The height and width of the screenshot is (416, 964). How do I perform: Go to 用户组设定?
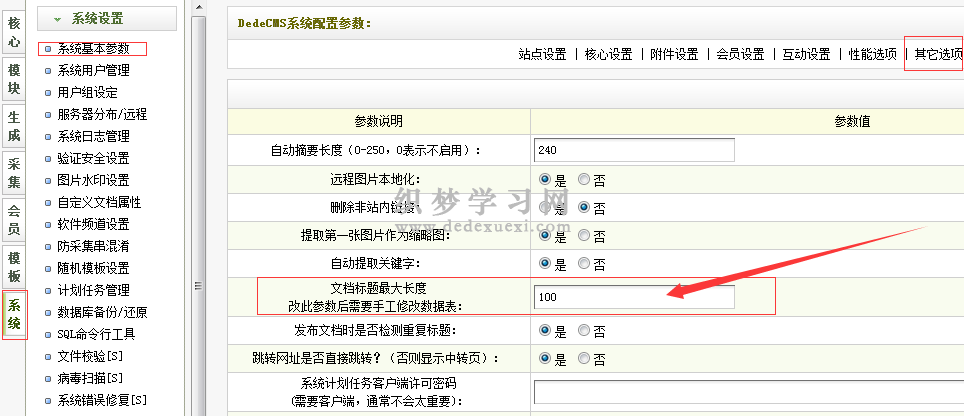pyautogui.click(x=87, y=93)
